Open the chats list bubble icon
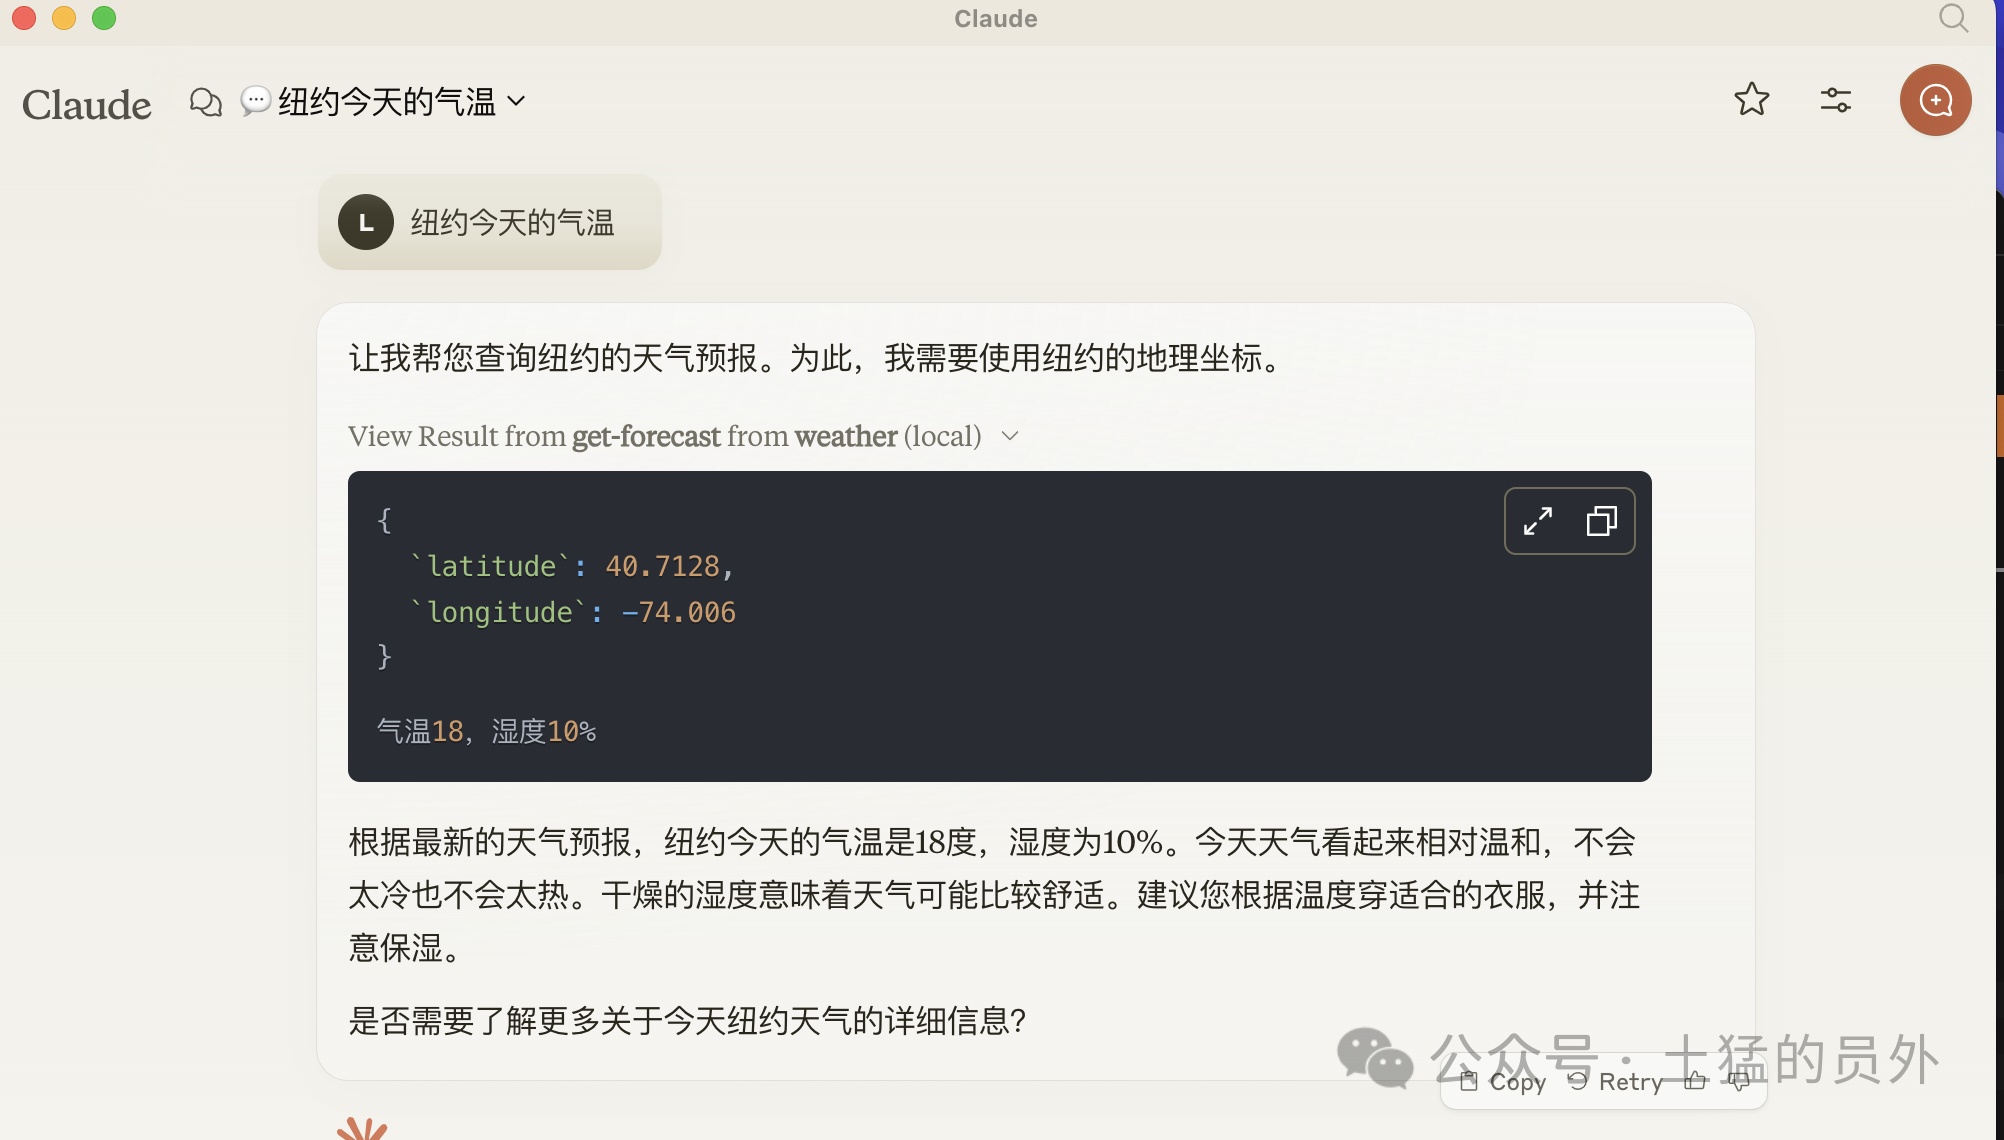Image resolution: width=2004 pixels, height=1140 pixels. tap(206, 102)
